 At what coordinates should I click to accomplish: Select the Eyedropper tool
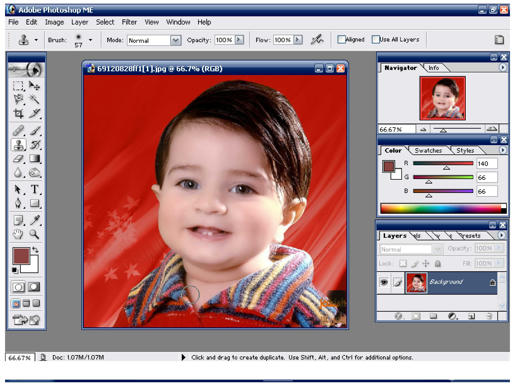(x=35, y=220)
